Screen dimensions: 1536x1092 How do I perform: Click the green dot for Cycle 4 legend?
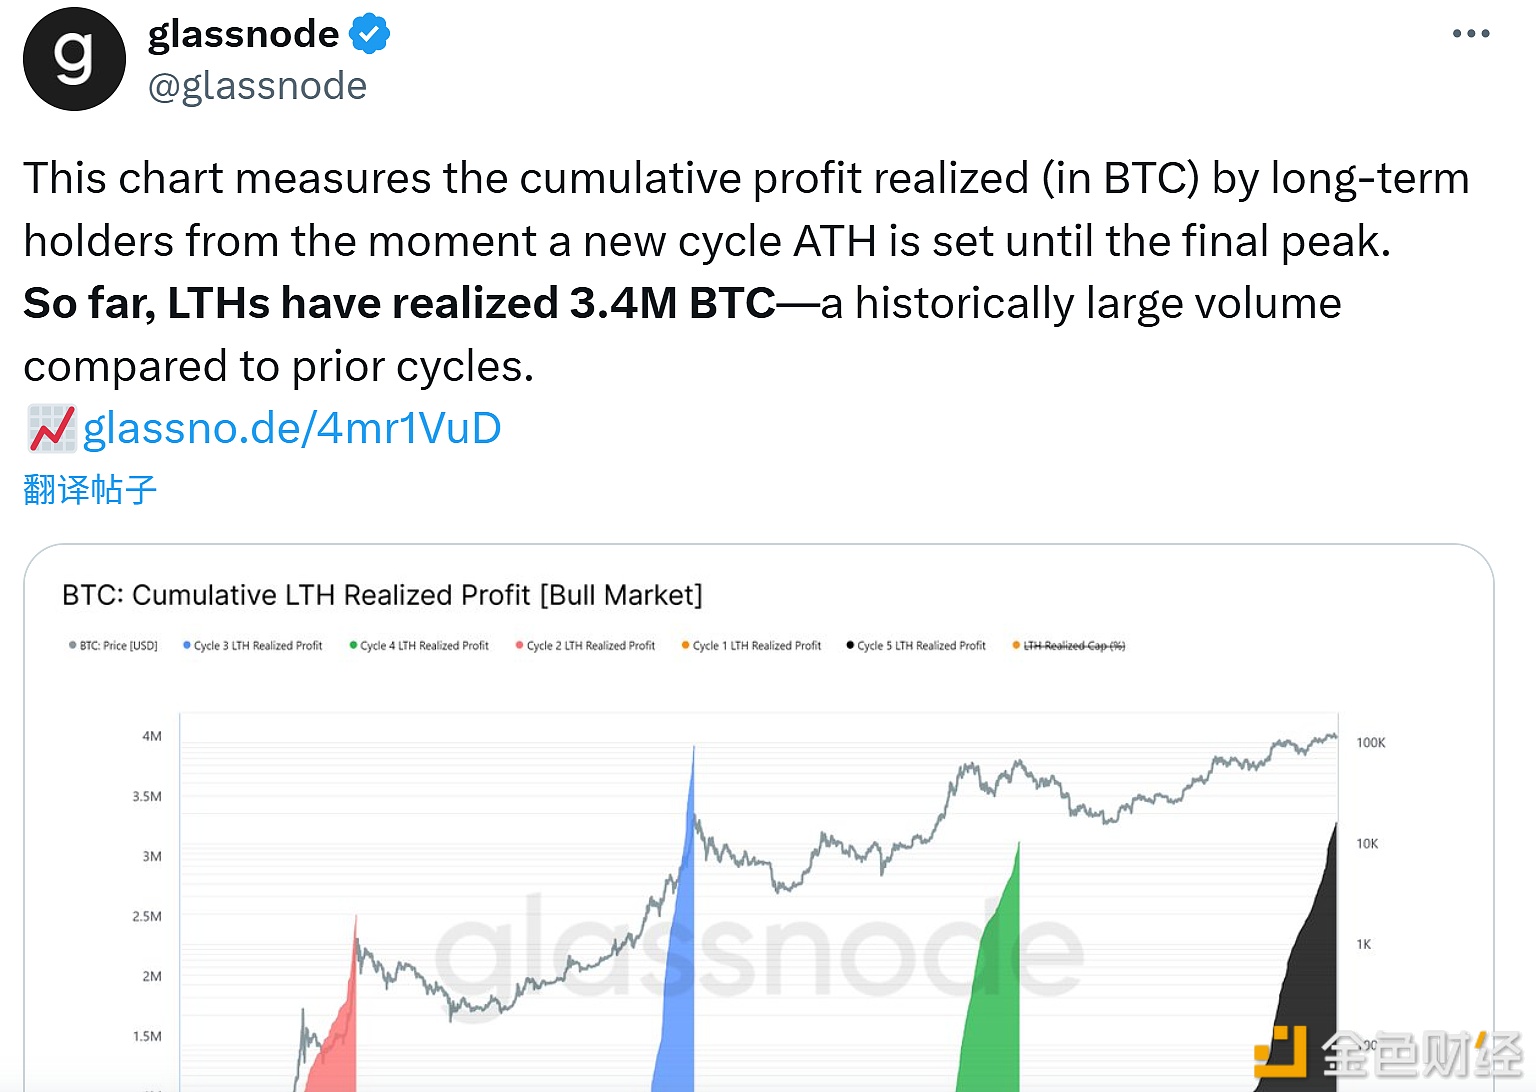point(353,646)
